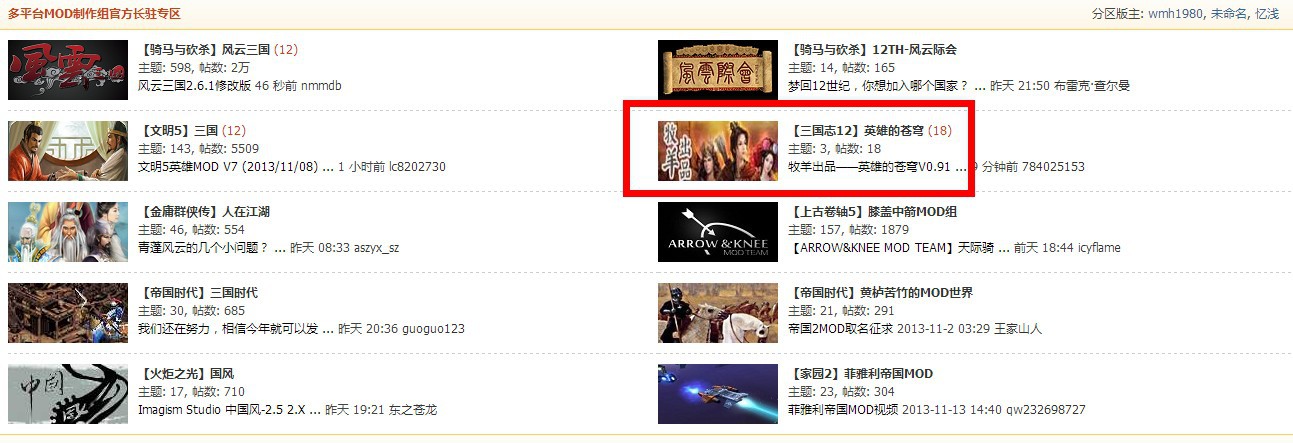The height and width of the screenshot is (443, 1293).
Task: Open latest post 文明5英雄MOD V7
Action: click(x=236, y=167)
